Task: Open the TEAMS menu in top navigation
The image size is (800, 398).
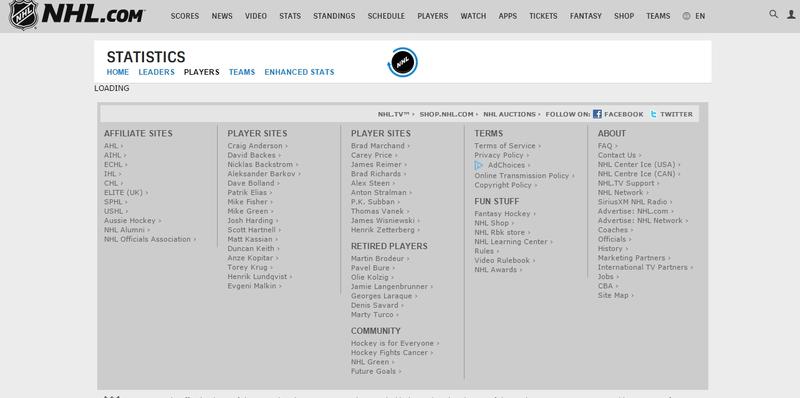Action: point(658,16)
